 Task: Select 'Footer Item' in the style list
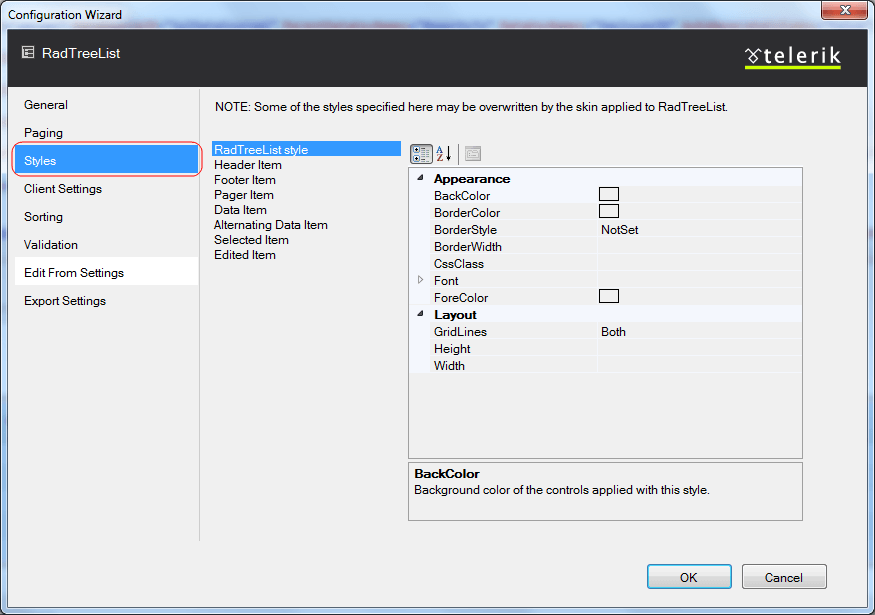[x=306, y=180]
